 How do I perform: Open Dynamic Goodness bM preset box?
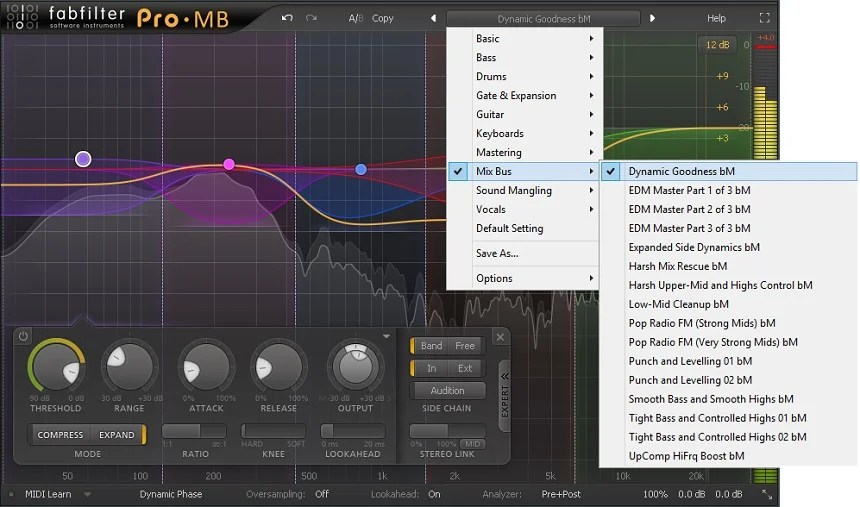click(x=544, y=19)
